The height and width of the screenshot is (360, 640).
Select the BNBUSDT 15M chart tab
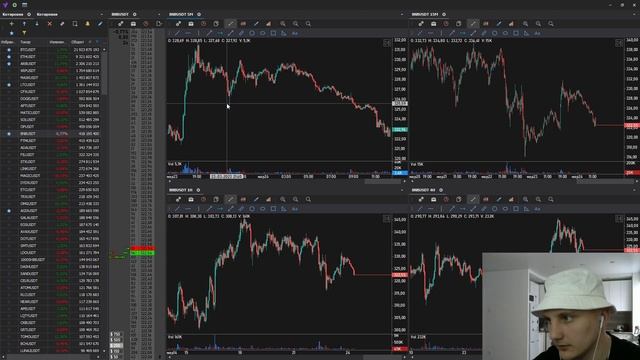point(425,14)
